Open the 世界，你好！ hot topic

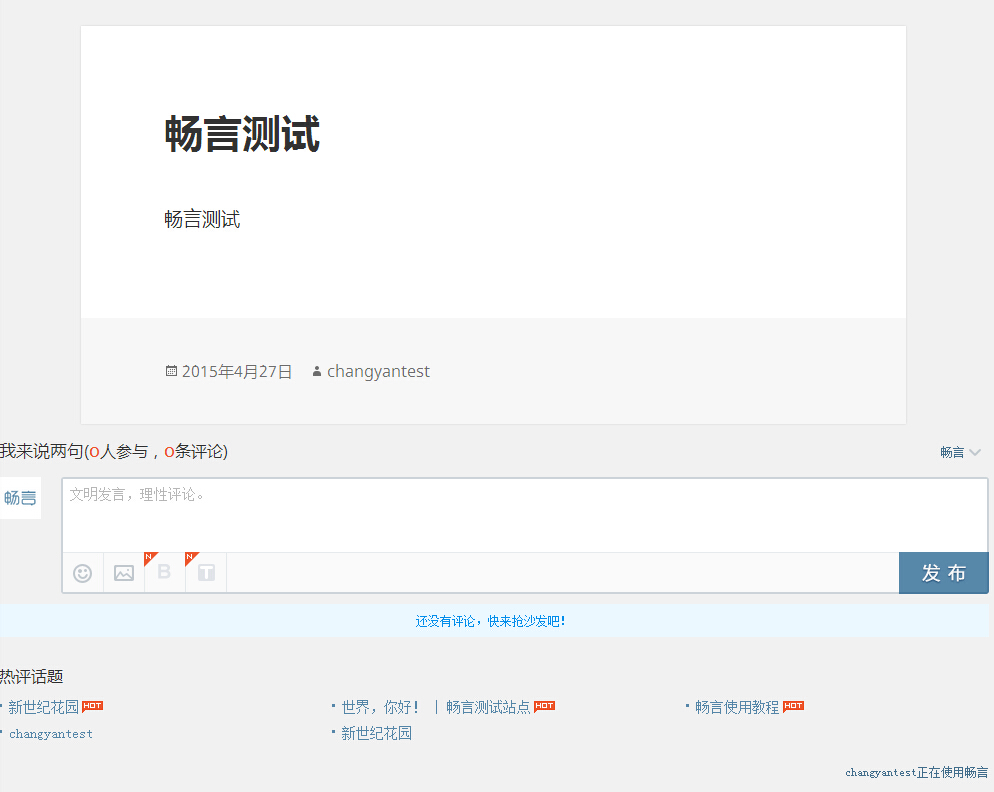click(x=380, y=707)
